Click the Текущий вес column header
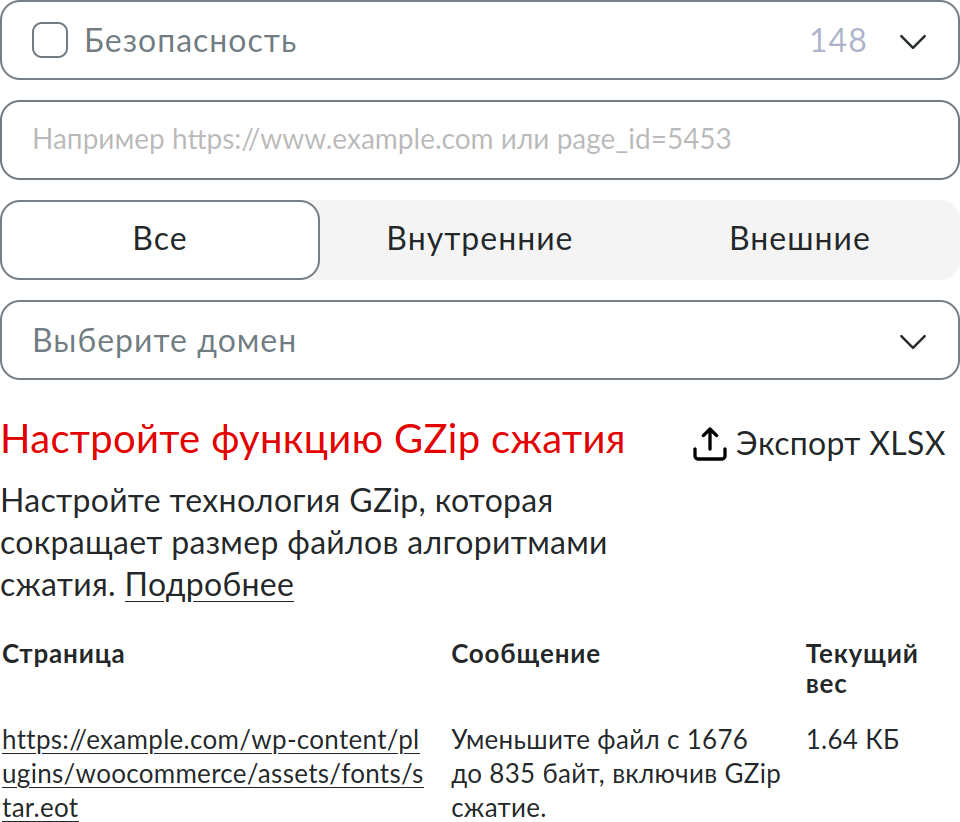The image size is (960, 822). 861,669
